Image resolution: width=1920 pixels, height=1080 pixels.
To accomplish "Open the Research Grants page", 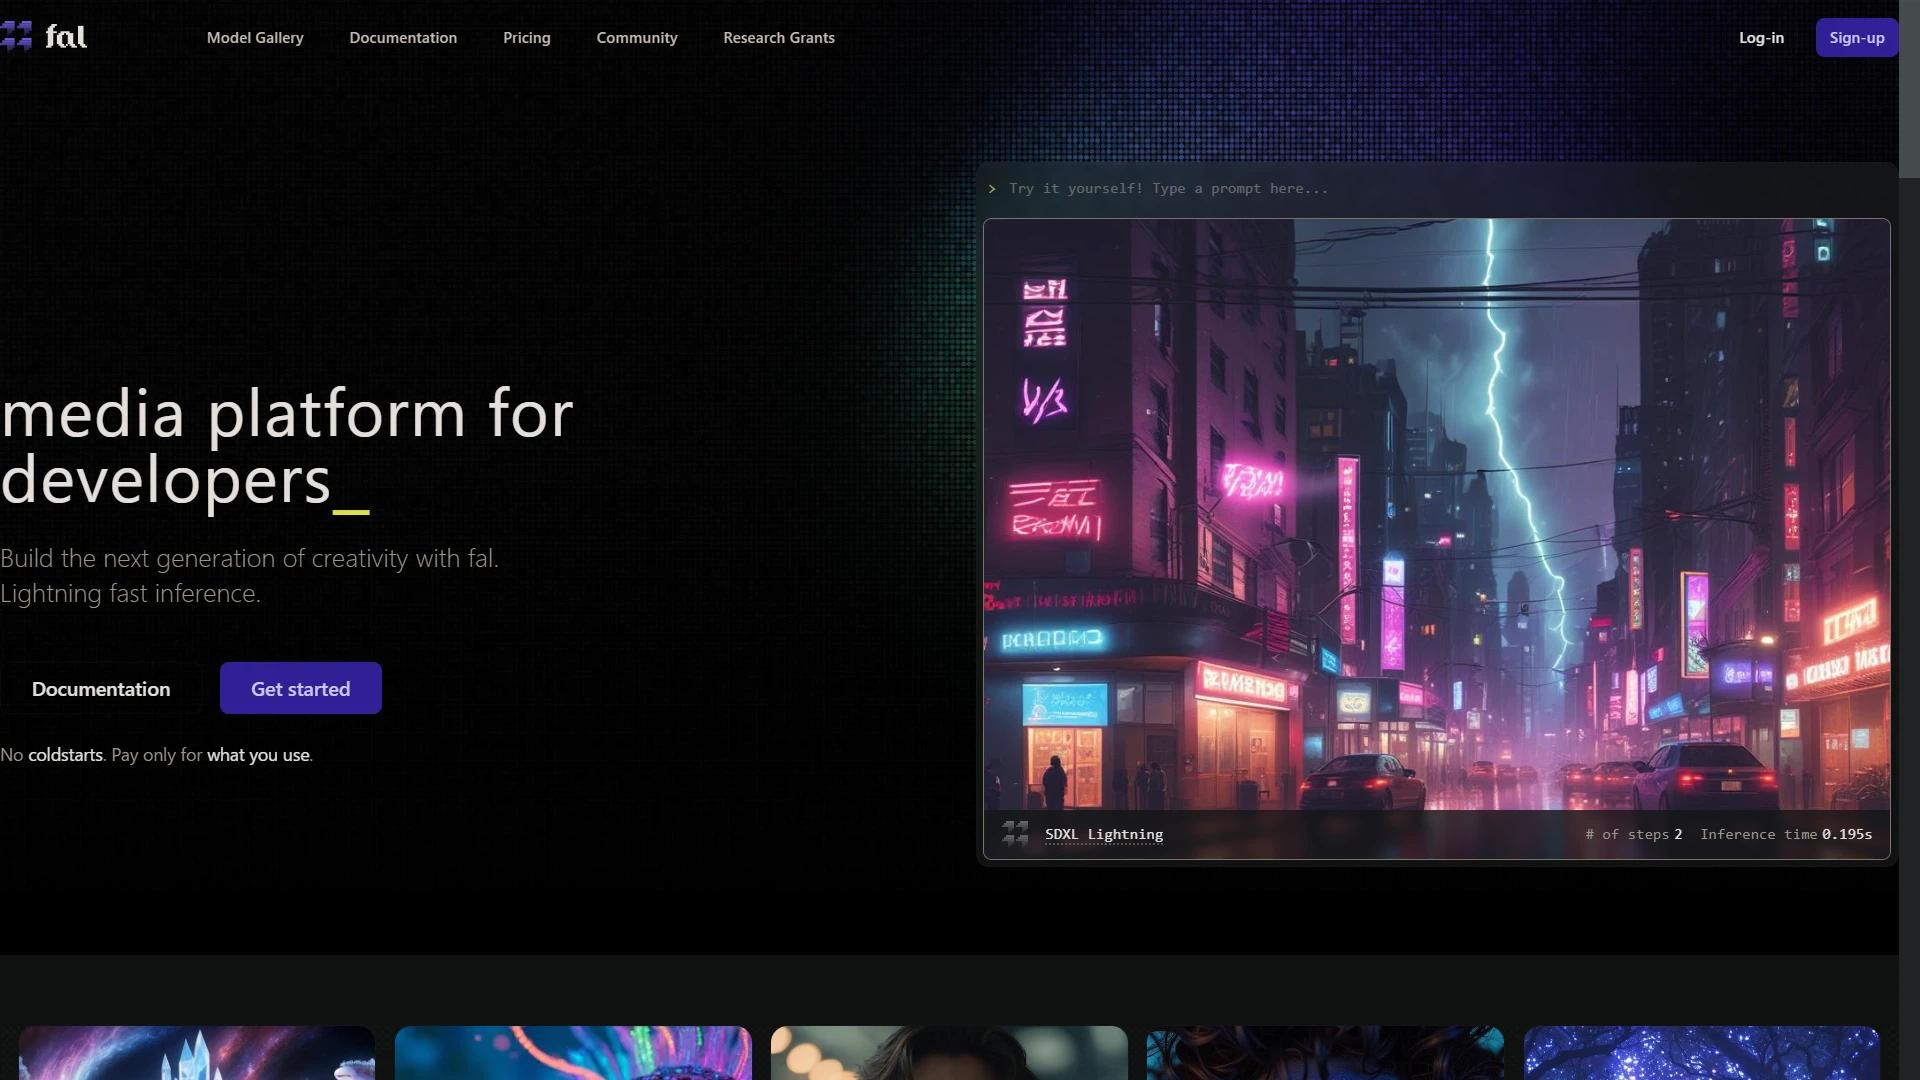I will (779, 38).
